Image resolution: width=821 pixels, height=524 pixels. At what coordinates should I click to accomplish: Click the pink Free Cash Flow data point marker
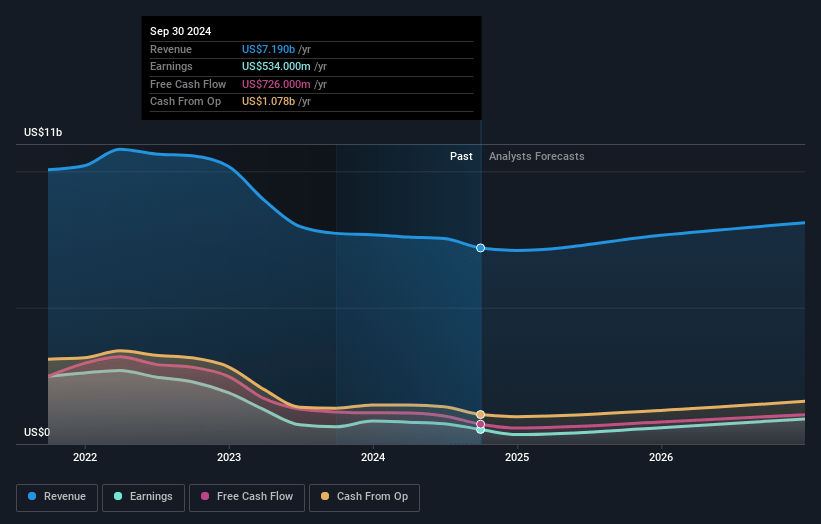[x=480, y=424]
